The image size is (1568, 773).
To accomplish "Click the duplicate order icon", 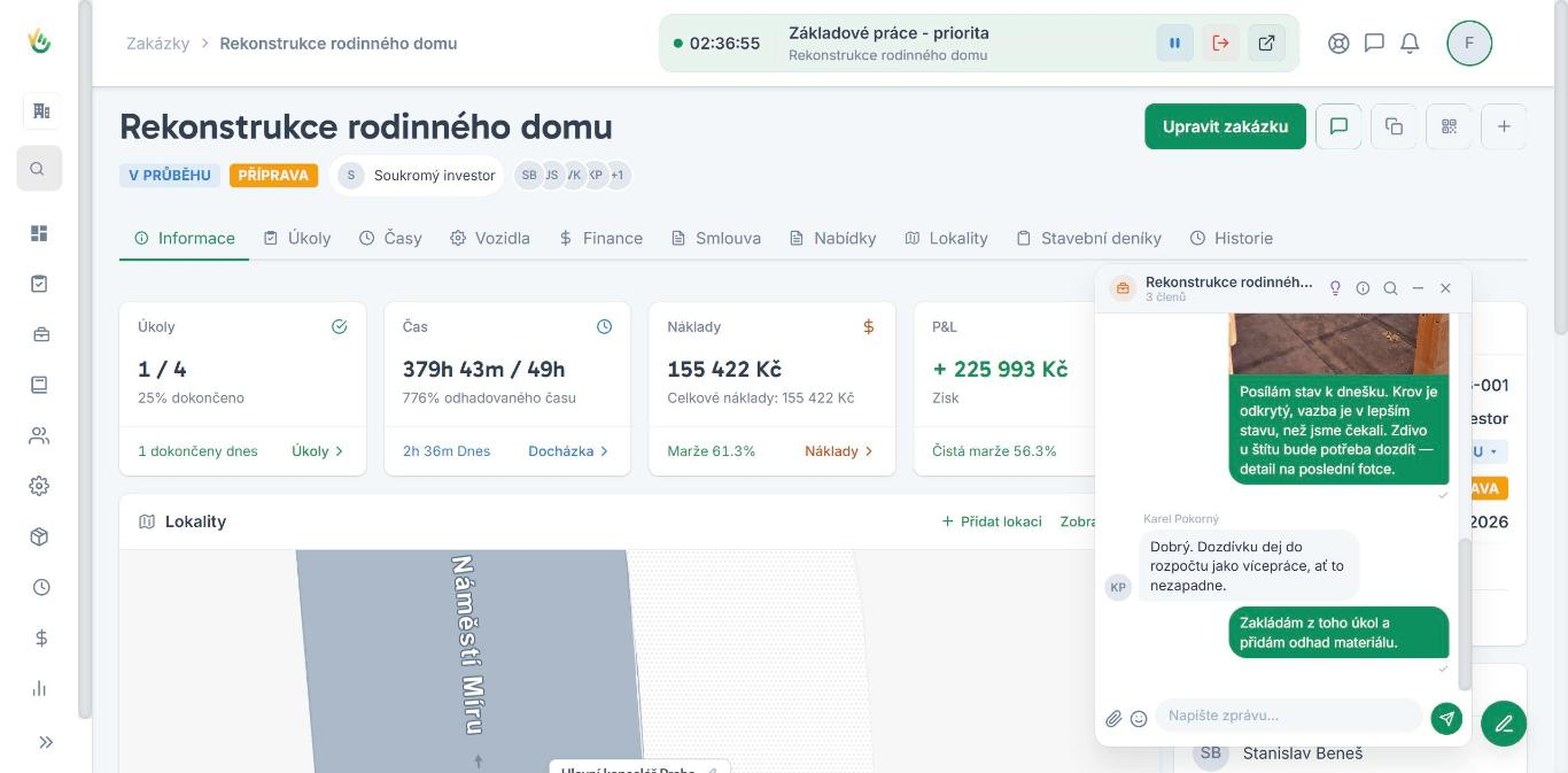I will pos(1394,126).
